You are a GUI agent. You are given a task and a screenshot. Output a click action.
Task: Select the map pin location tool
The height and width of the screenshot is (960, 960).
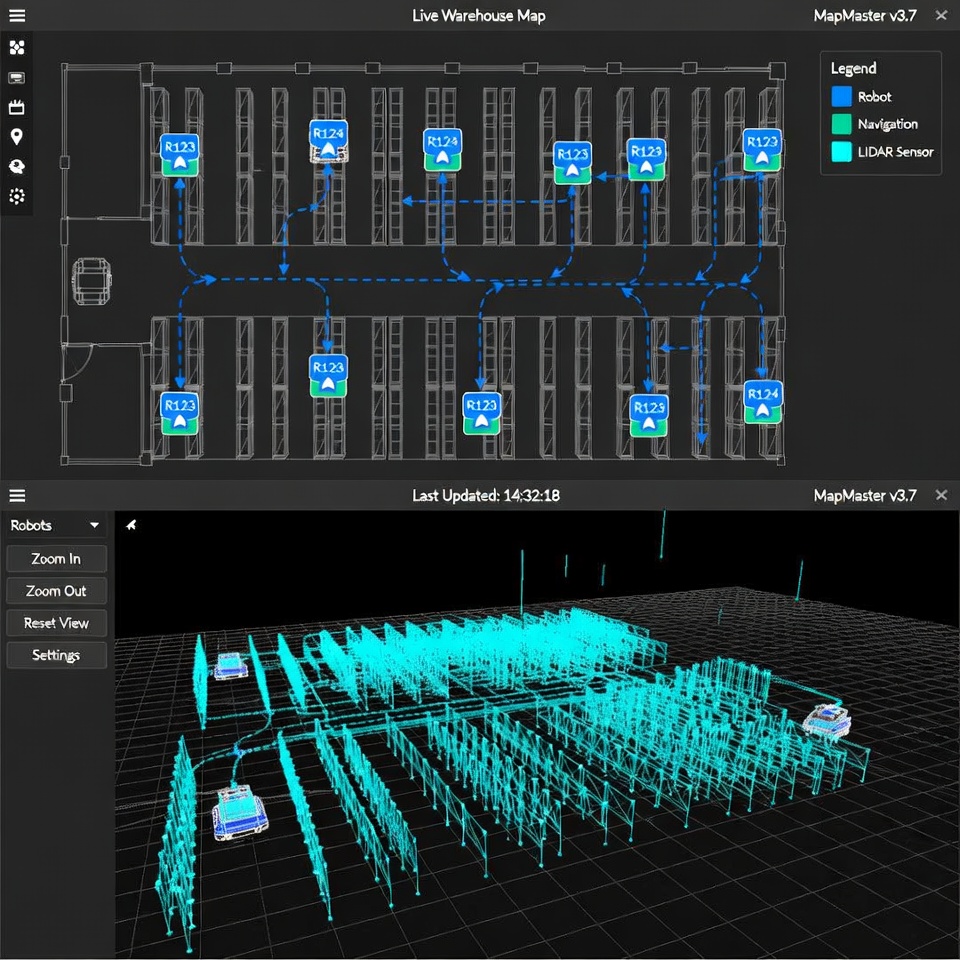tap(17, 137)
